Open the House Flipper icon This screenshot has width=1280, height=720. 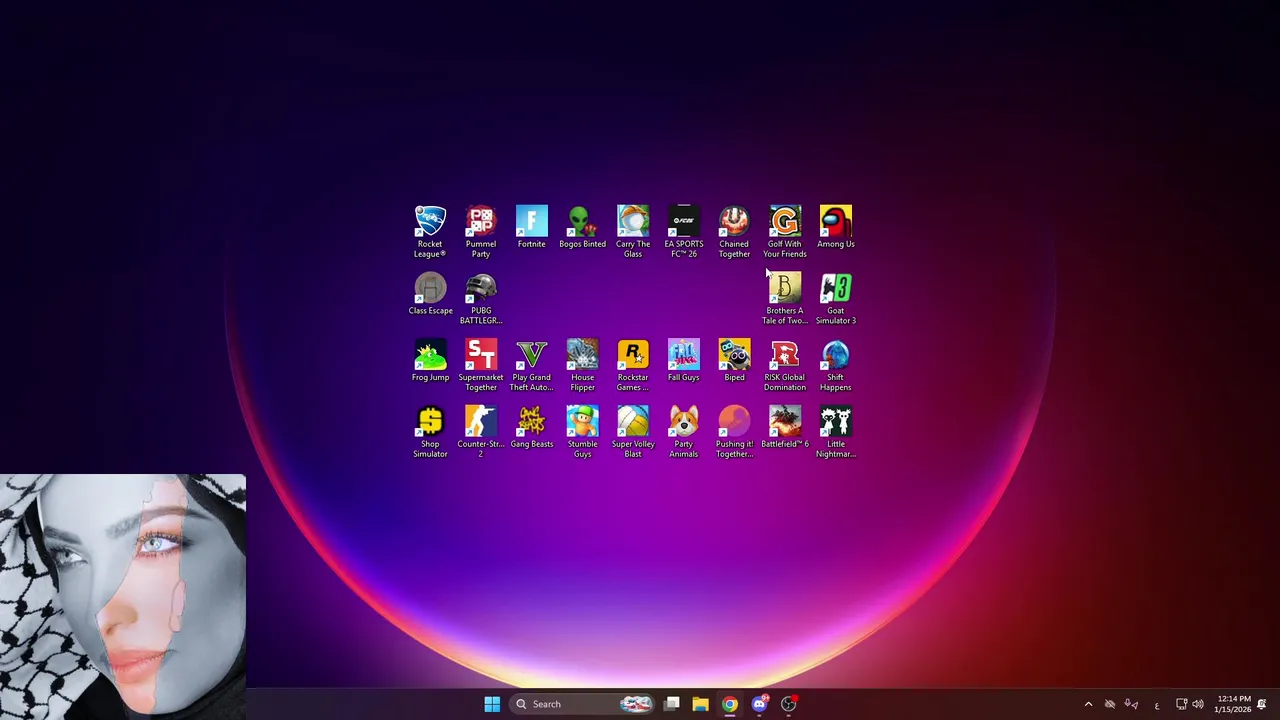click(582, 365)
